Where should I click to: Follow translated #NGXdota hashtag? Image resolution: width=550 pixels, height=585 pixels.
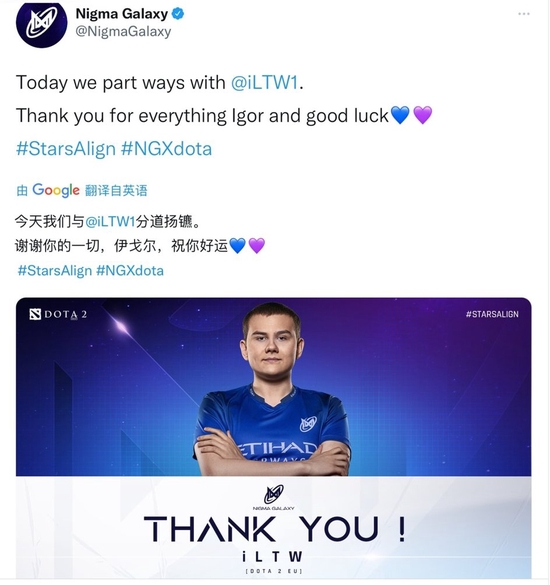point(130,270)
